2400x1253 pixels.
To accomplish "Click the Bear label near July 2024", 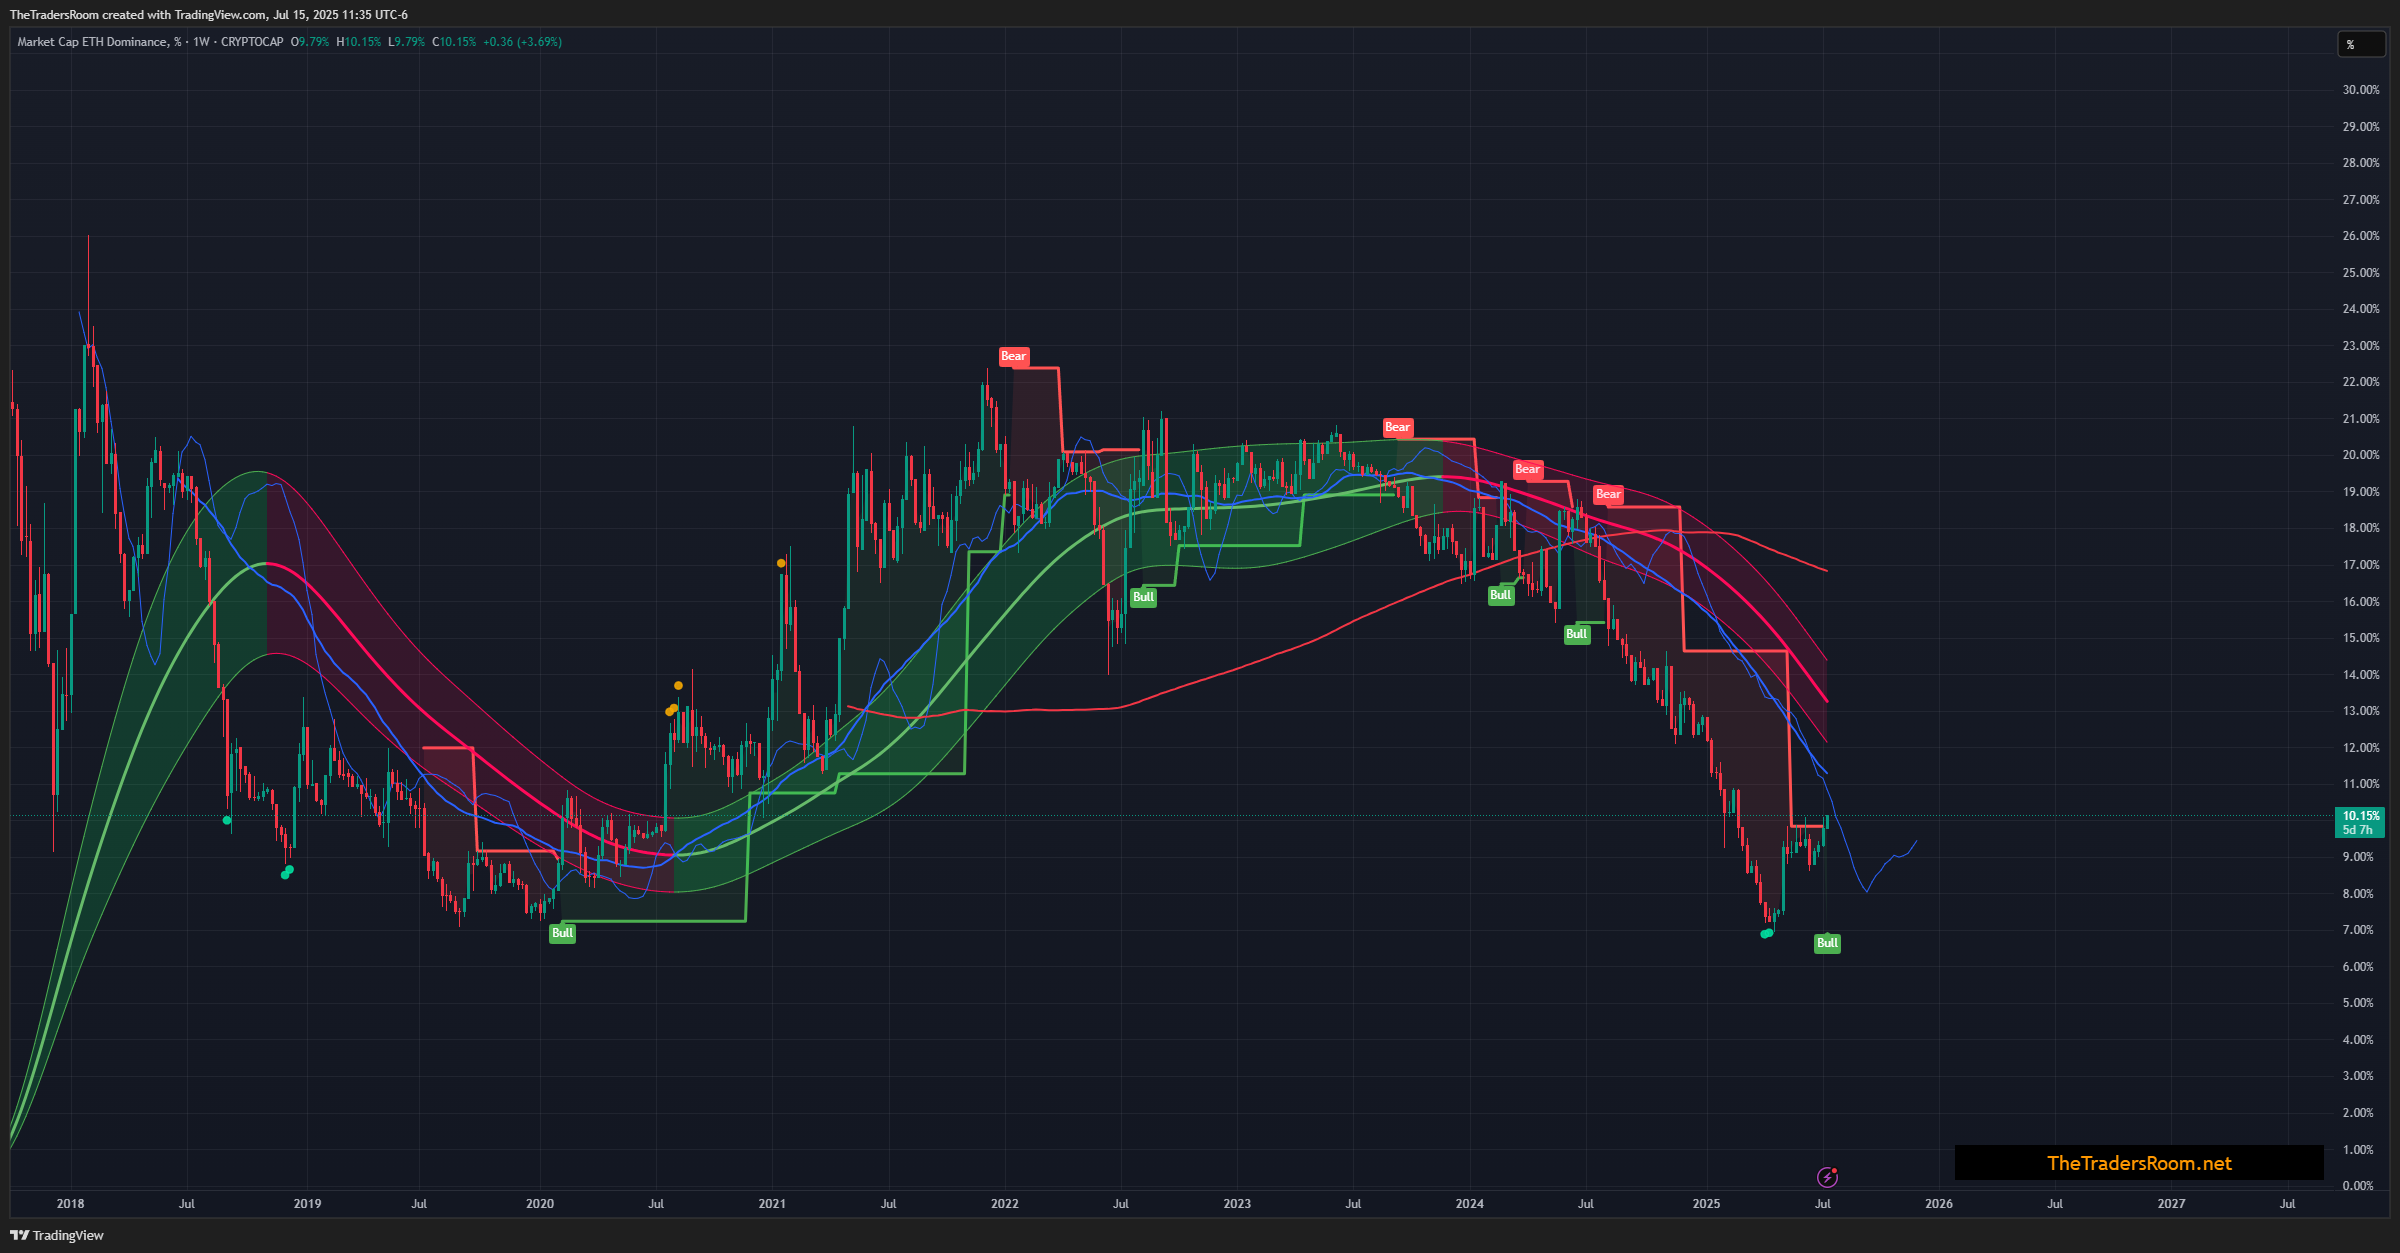I will (1608, 494).
